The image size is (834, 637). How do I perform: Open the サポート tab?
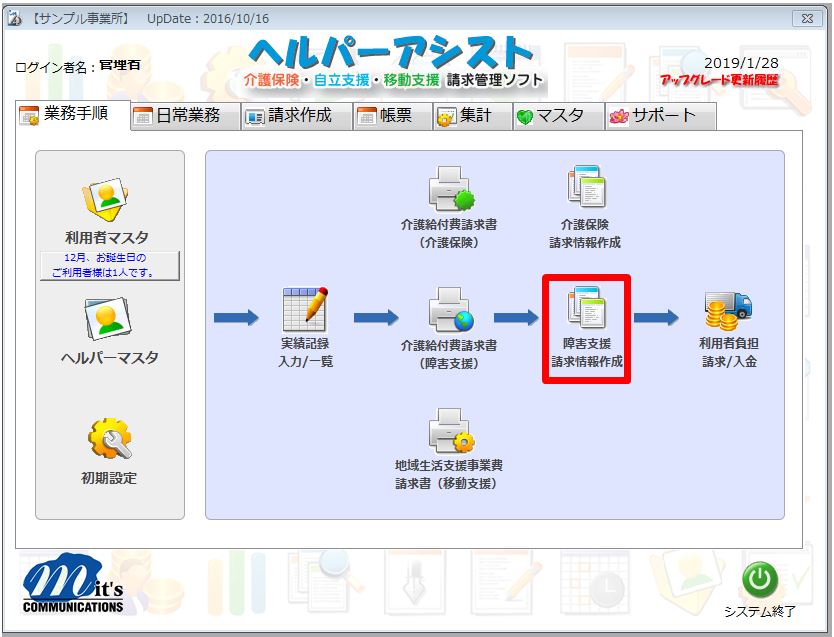(x=660, y=116)
